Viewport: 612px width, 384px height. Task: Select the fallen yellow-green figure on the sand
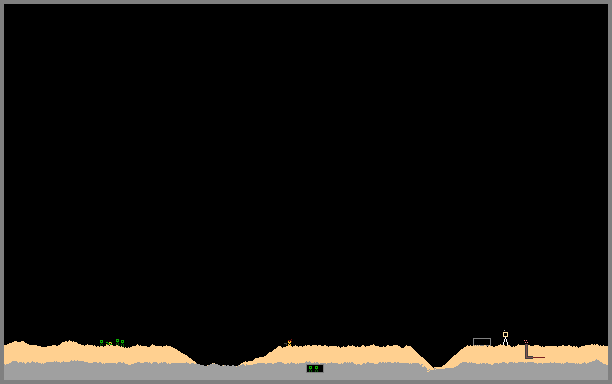(109, 344)
